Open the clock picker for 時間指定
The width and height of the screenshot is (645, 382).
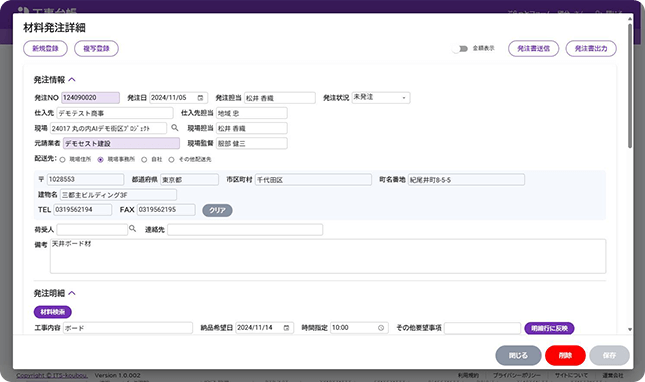[381, 328]
